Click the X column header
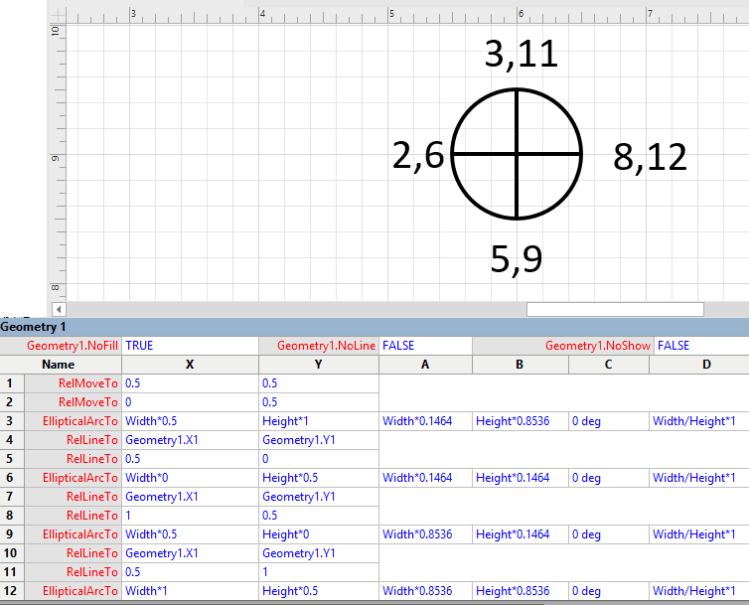The width and height of the screenshot is (749, 605). (x=190, y=365)
